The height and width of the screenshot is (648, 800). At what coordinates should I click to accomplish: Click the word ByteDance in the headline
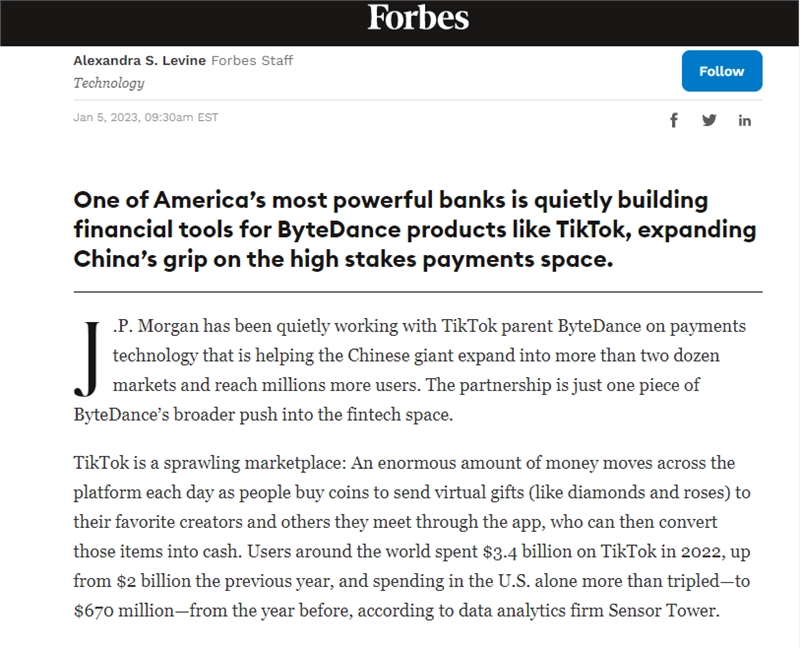339,230
